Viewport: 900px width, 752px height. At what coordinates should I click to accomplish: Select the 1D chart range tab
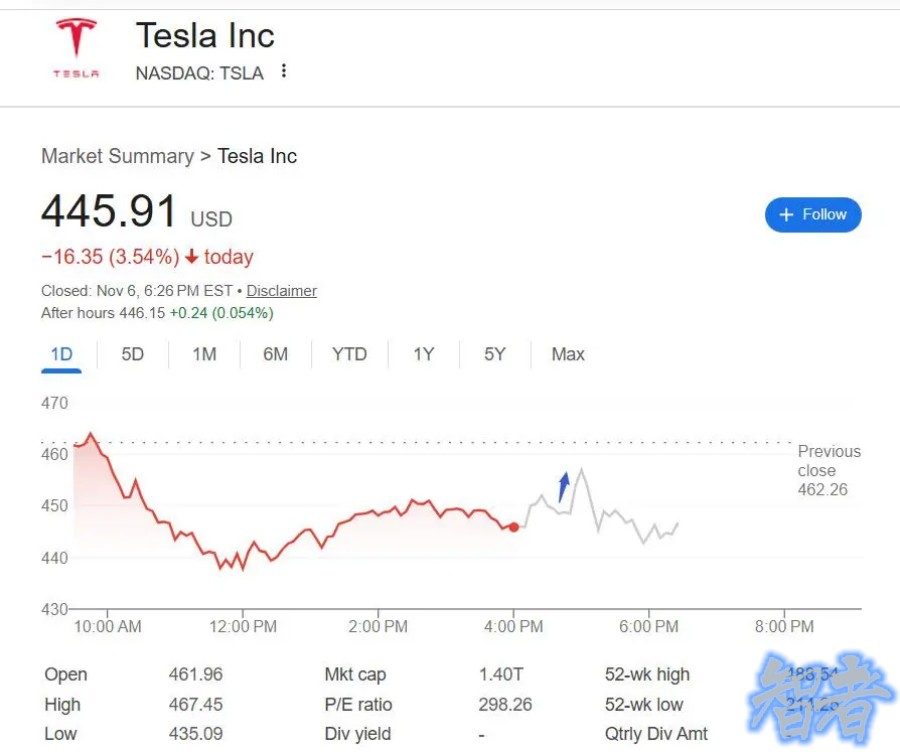[61, 354]
